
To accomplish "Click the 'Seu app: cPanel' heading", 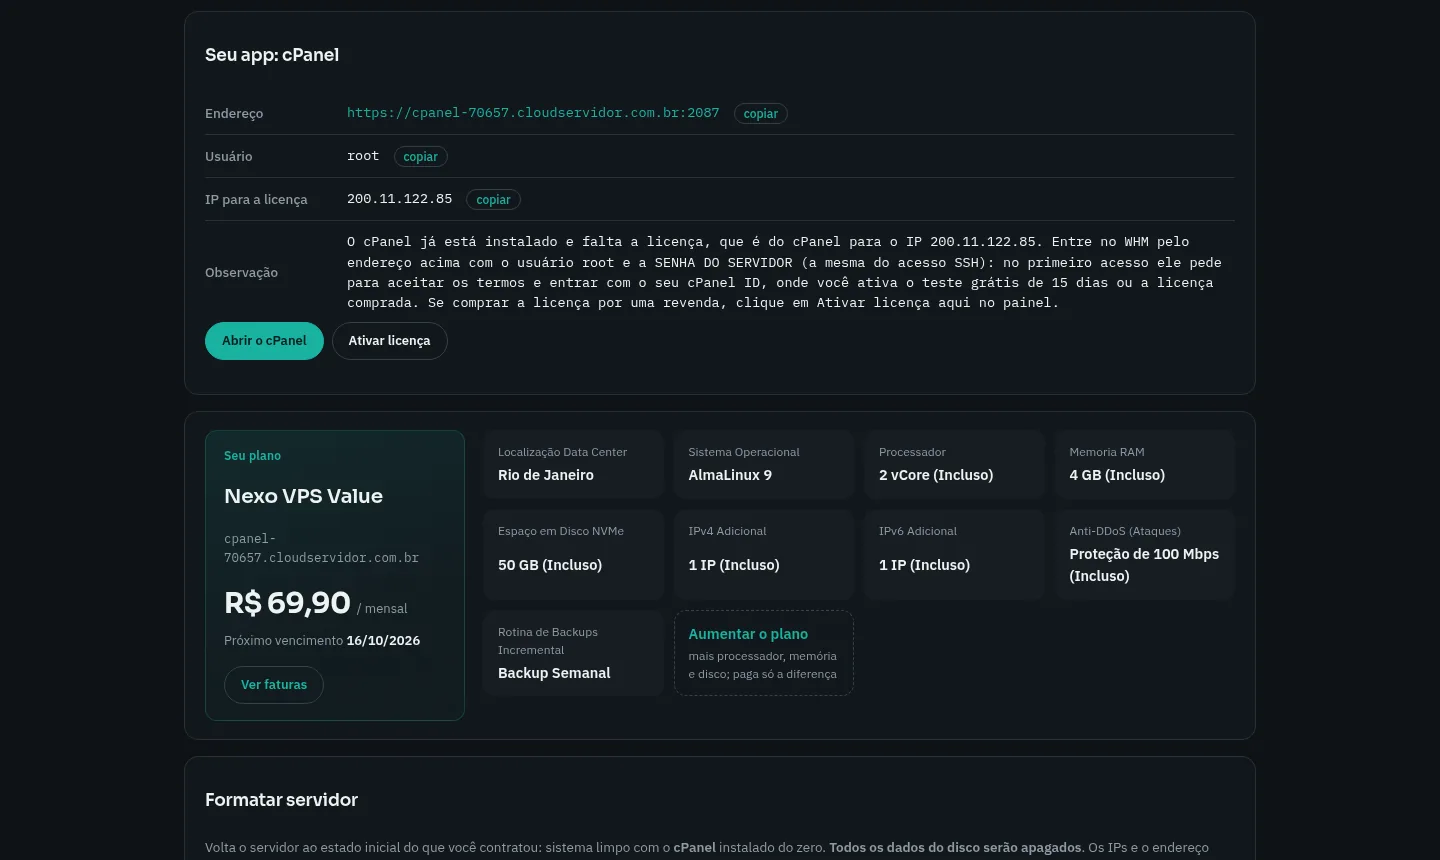I will coord(272,55).
